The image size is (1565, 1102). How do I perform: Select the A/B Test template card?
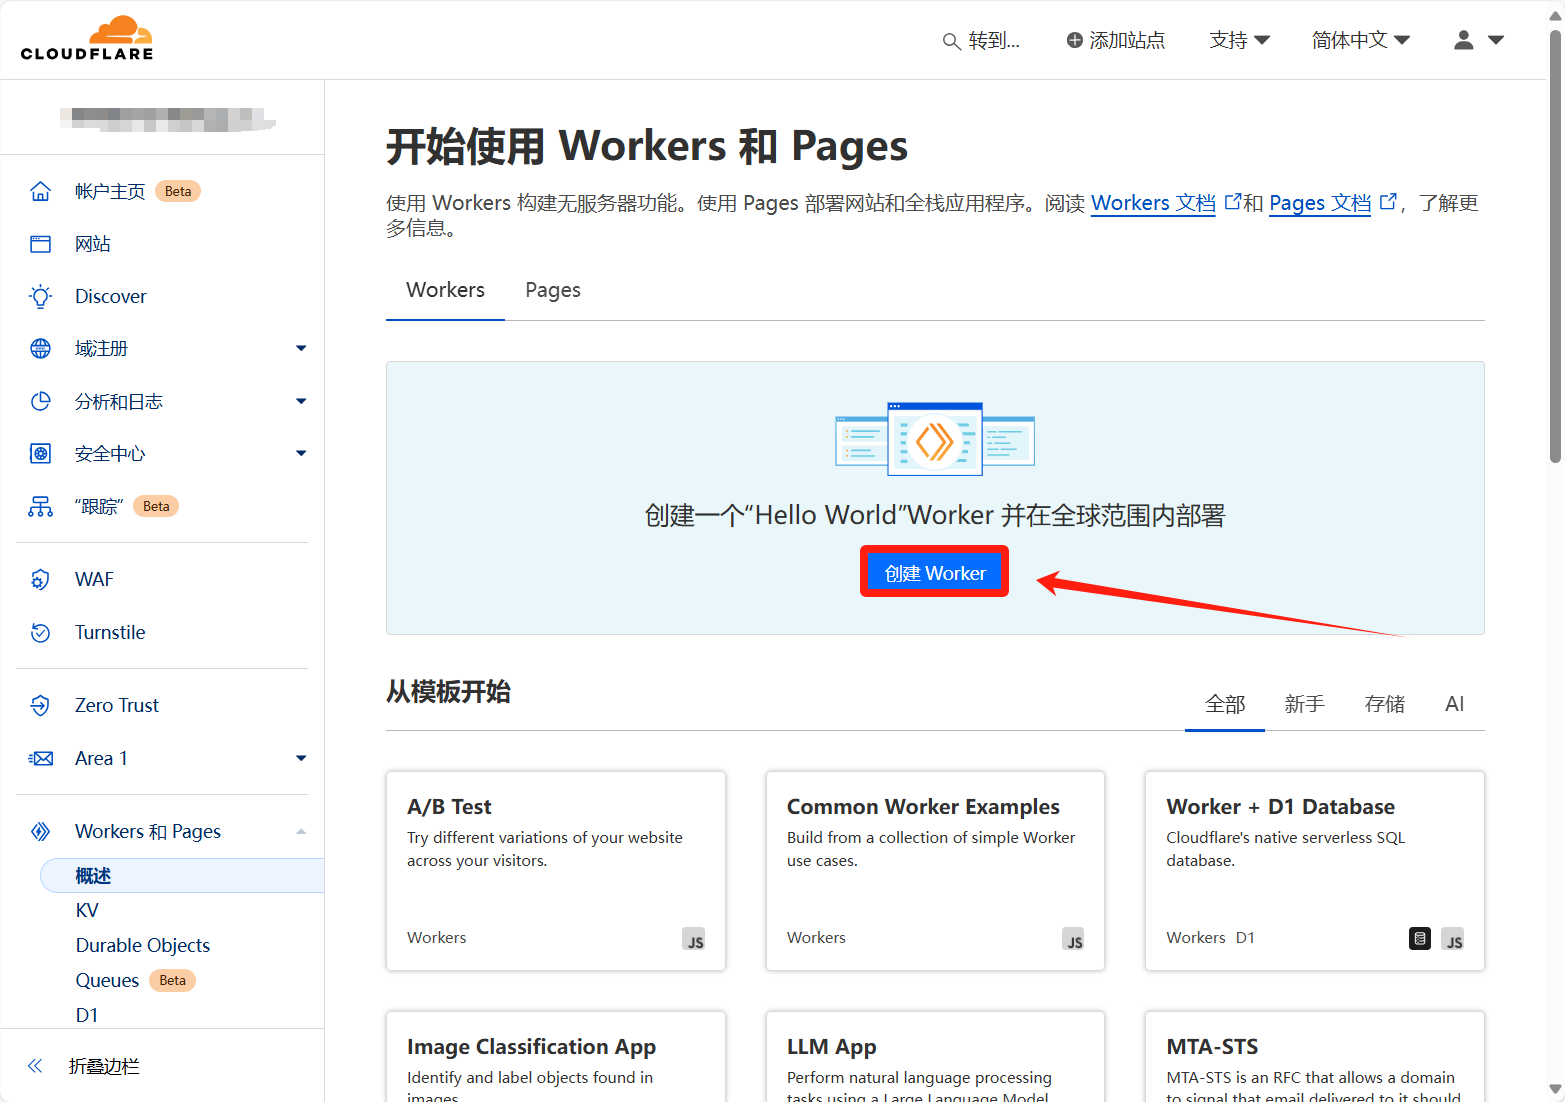tap(555, 870)
